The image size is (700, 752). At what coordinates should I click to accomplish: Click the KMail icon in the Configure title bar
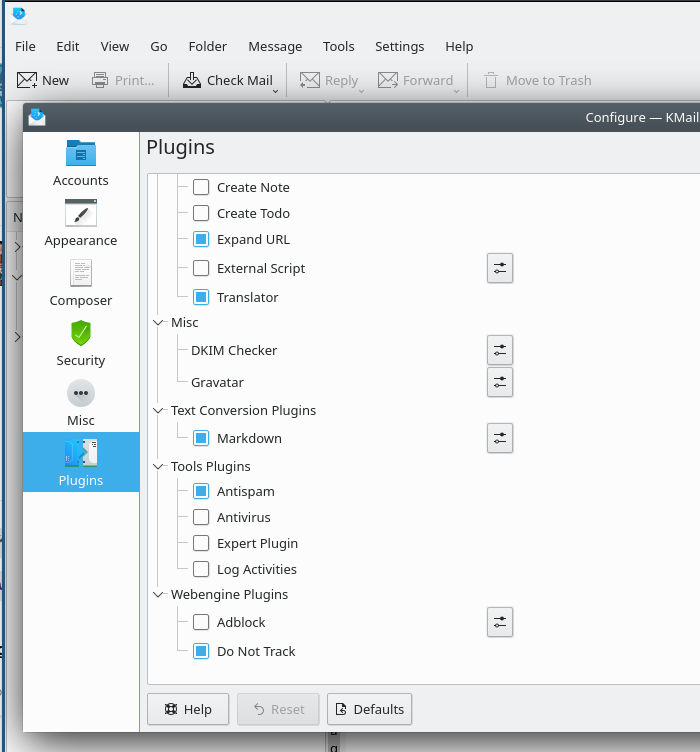[x=37, y=117]
